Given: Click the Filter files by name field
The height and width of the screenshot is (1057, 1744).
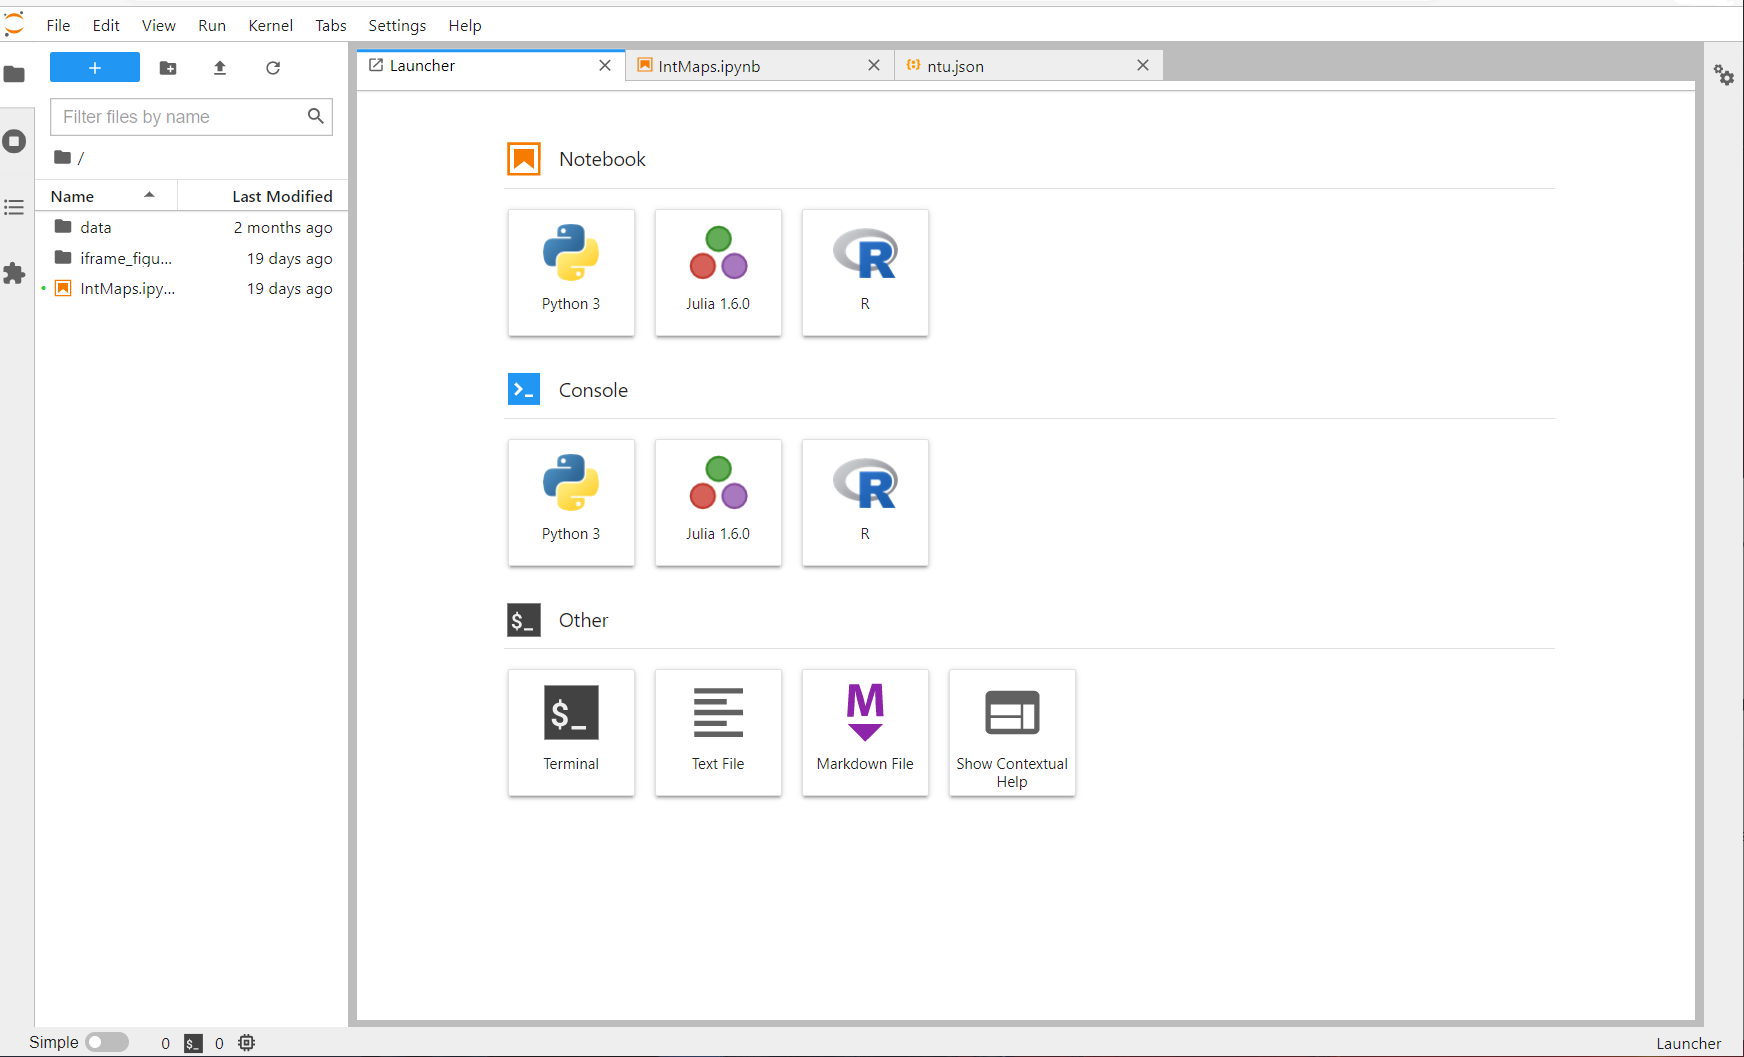Looking at the screenshot, I should tap(191, 117).
